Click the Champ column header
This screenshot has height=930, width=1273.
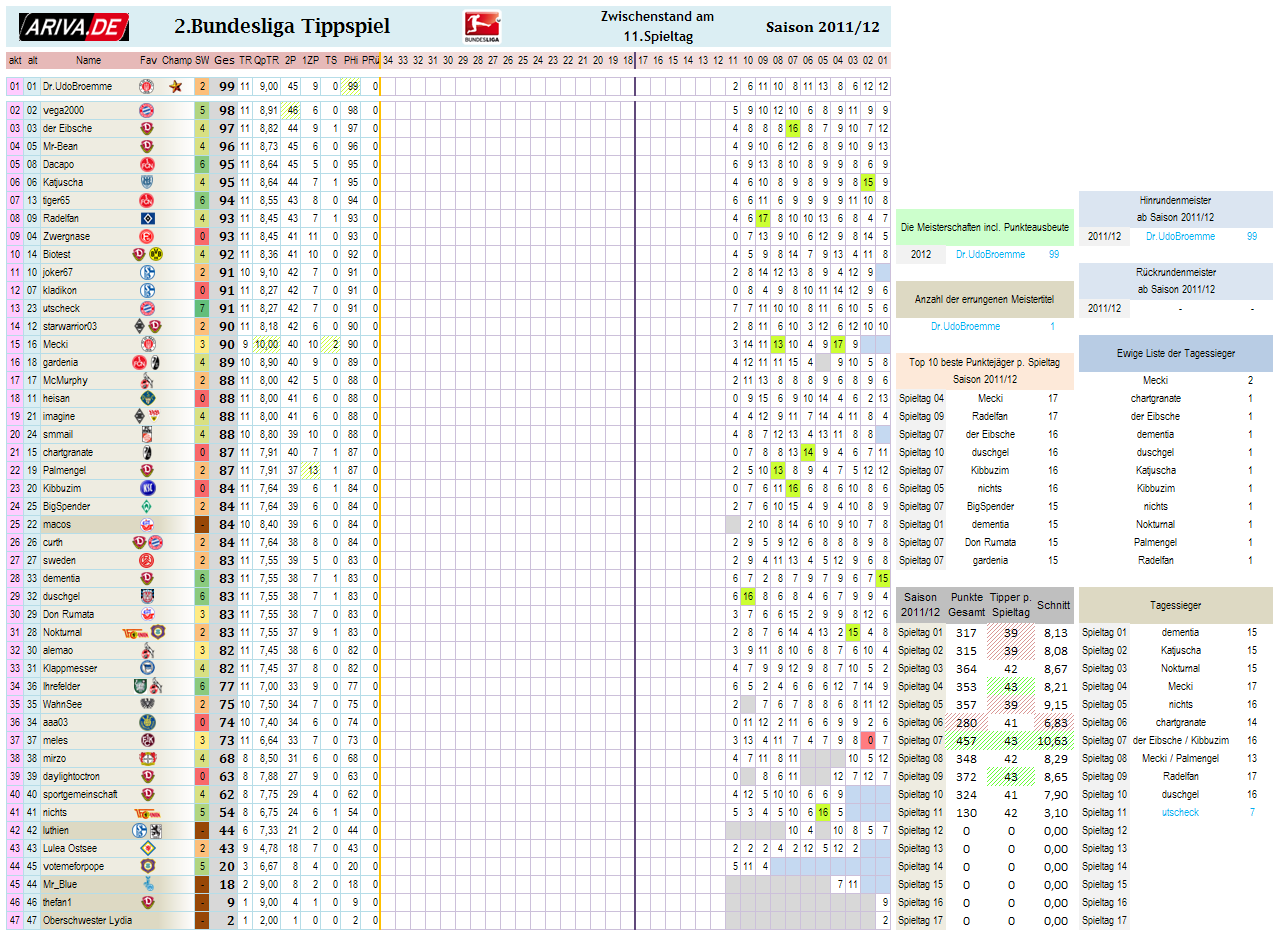point(177,61)
